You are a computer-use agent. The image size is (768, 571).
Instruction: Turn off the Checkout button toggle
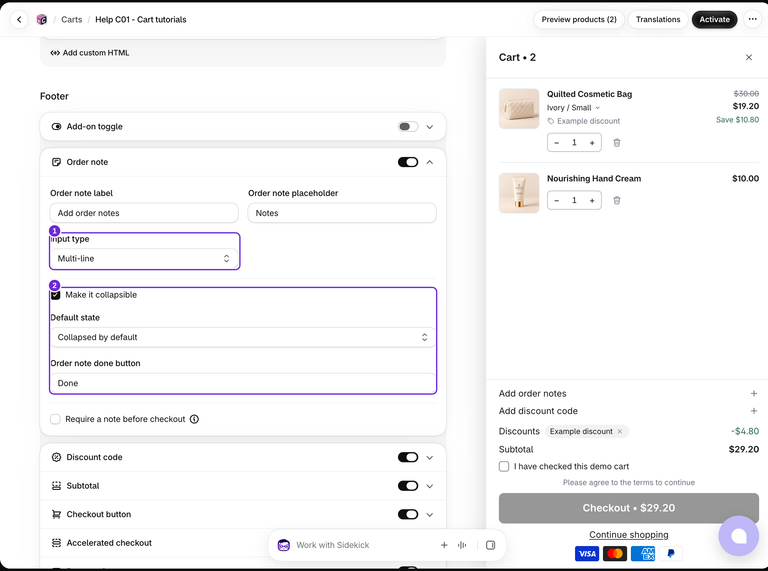[408, 514]
